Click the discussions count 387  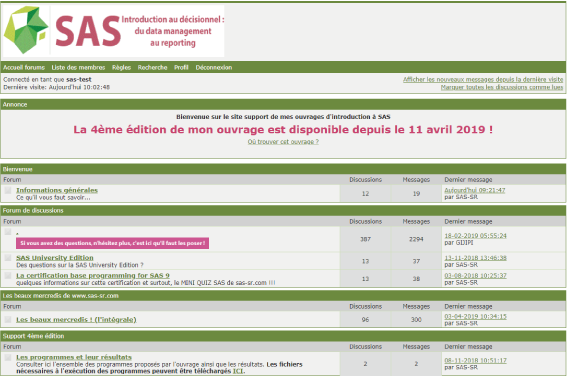pos(365,239)
